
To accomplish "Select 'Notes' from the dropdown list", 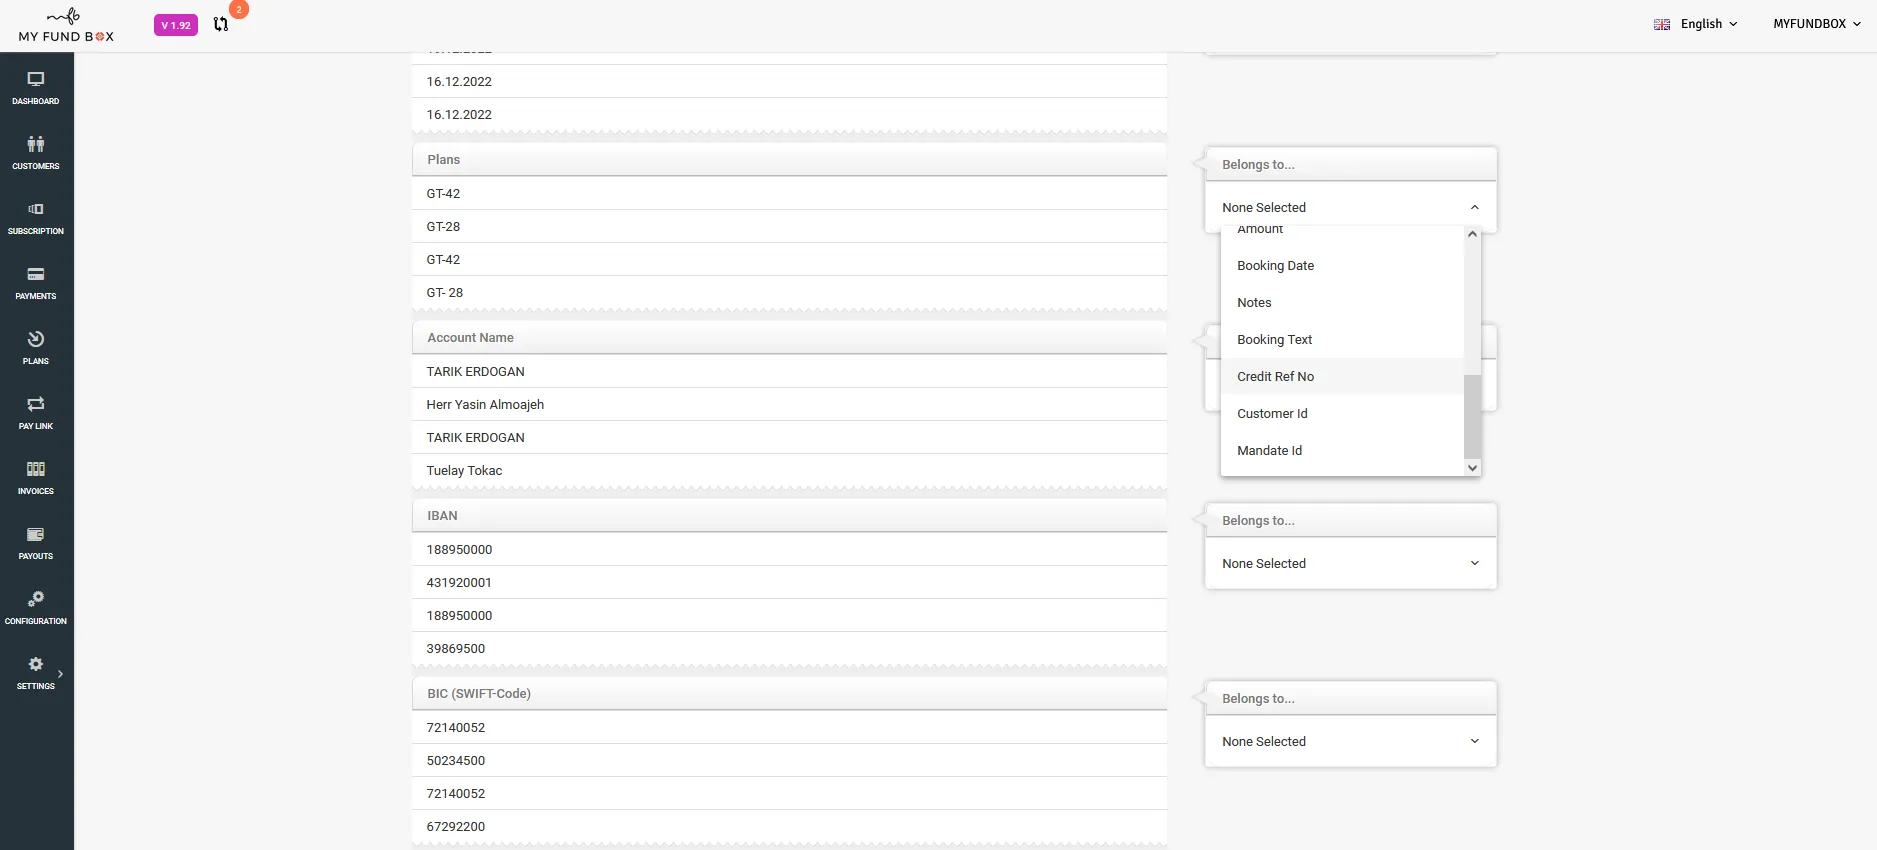I will (x=1343, y=302).
